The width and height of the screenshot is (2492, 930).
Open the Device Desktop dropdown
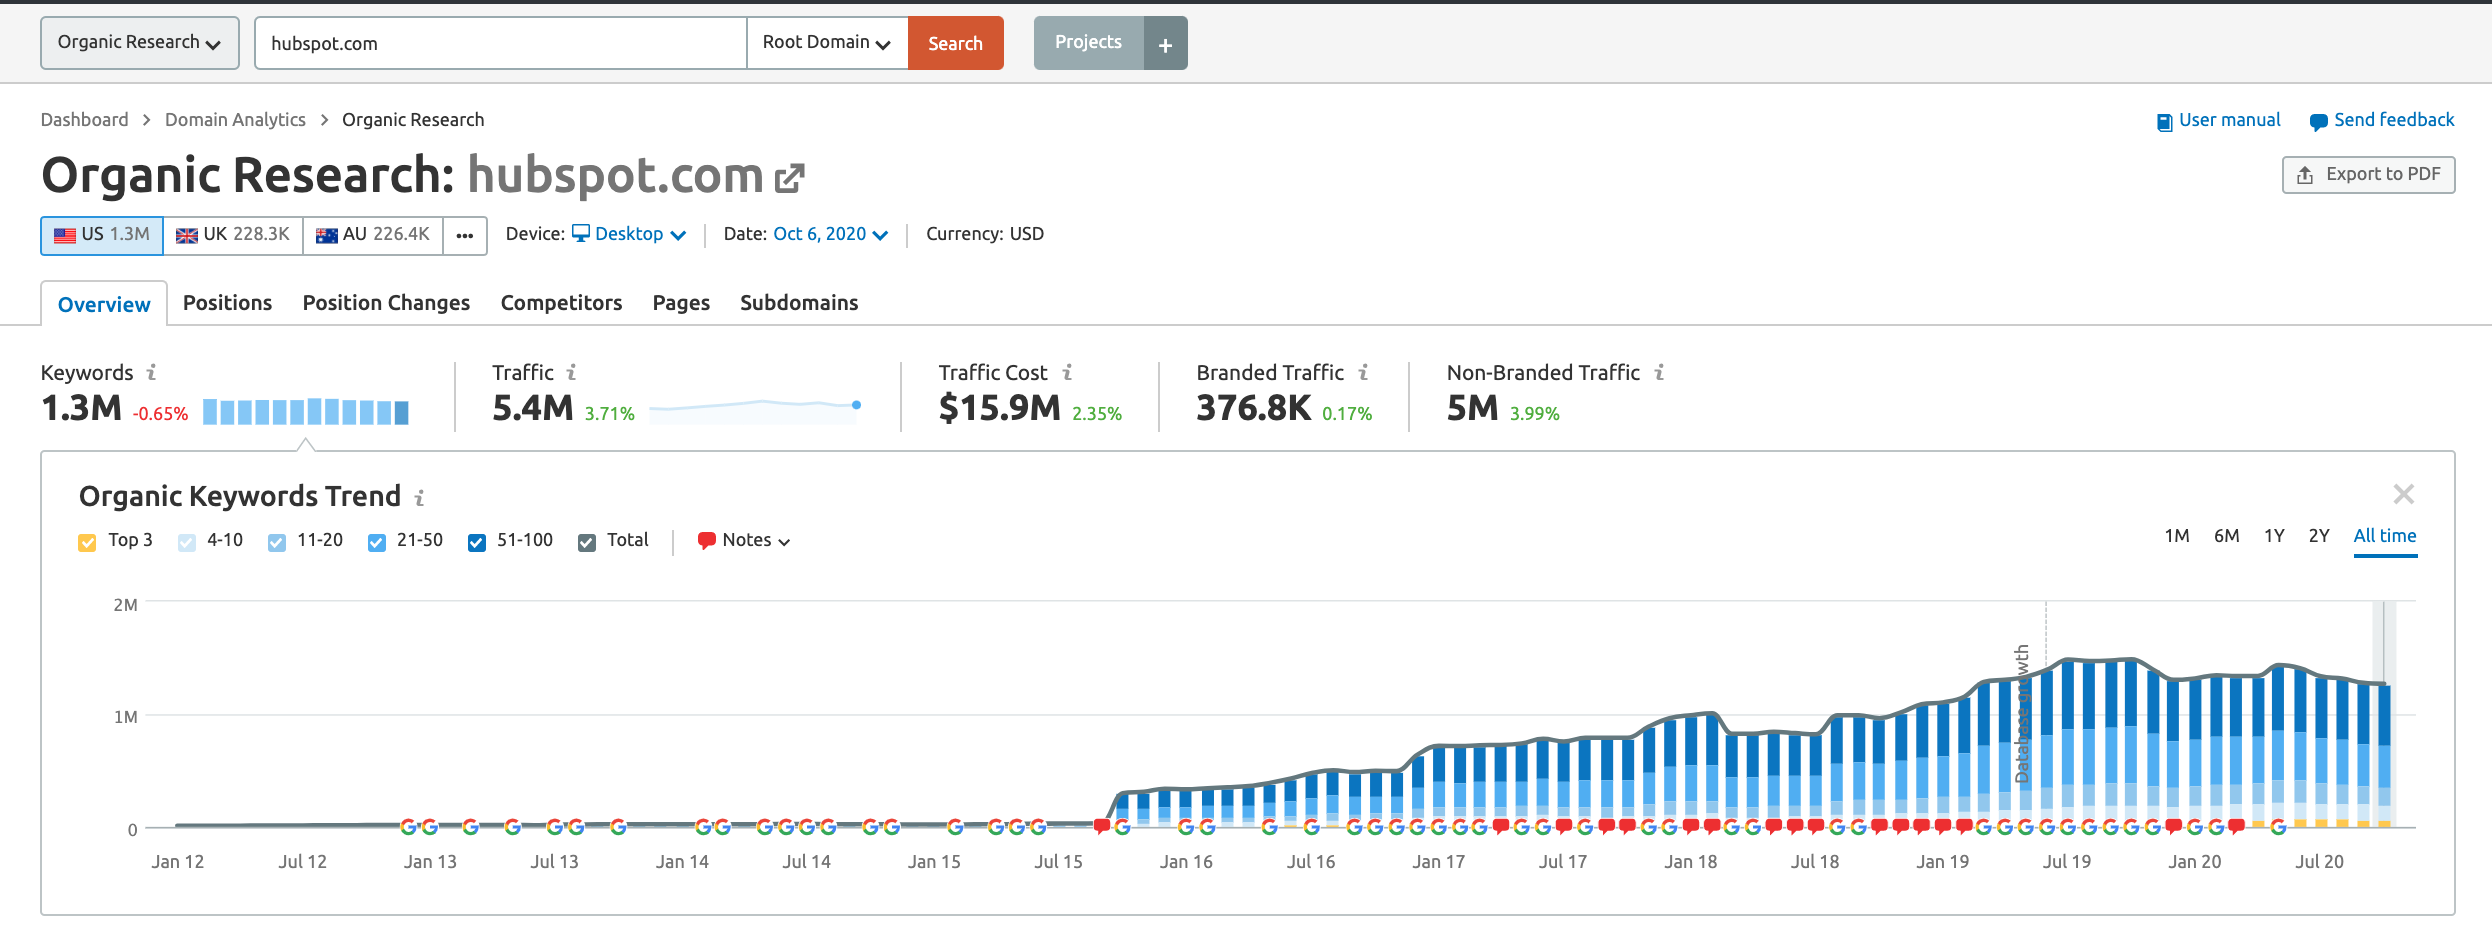pyautogui.click(x=629, y=234)
